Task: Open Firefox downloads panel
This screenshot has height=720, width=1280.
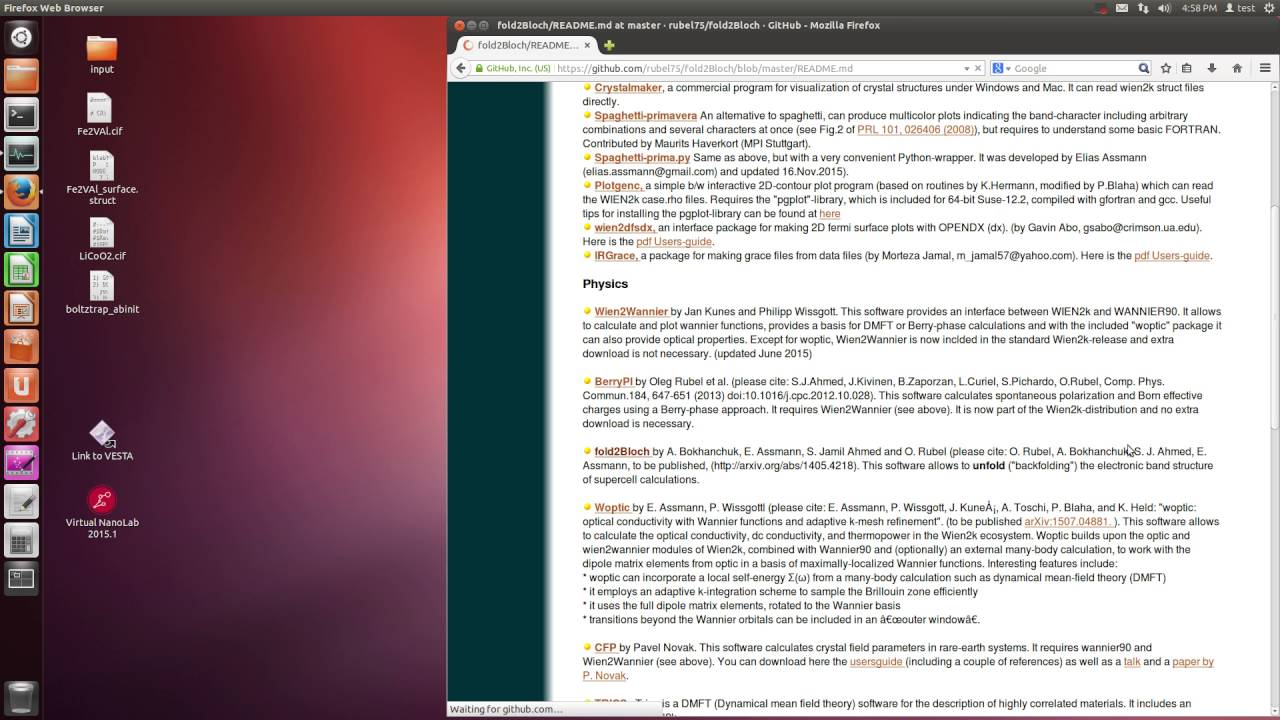Action: [1212, 68]
